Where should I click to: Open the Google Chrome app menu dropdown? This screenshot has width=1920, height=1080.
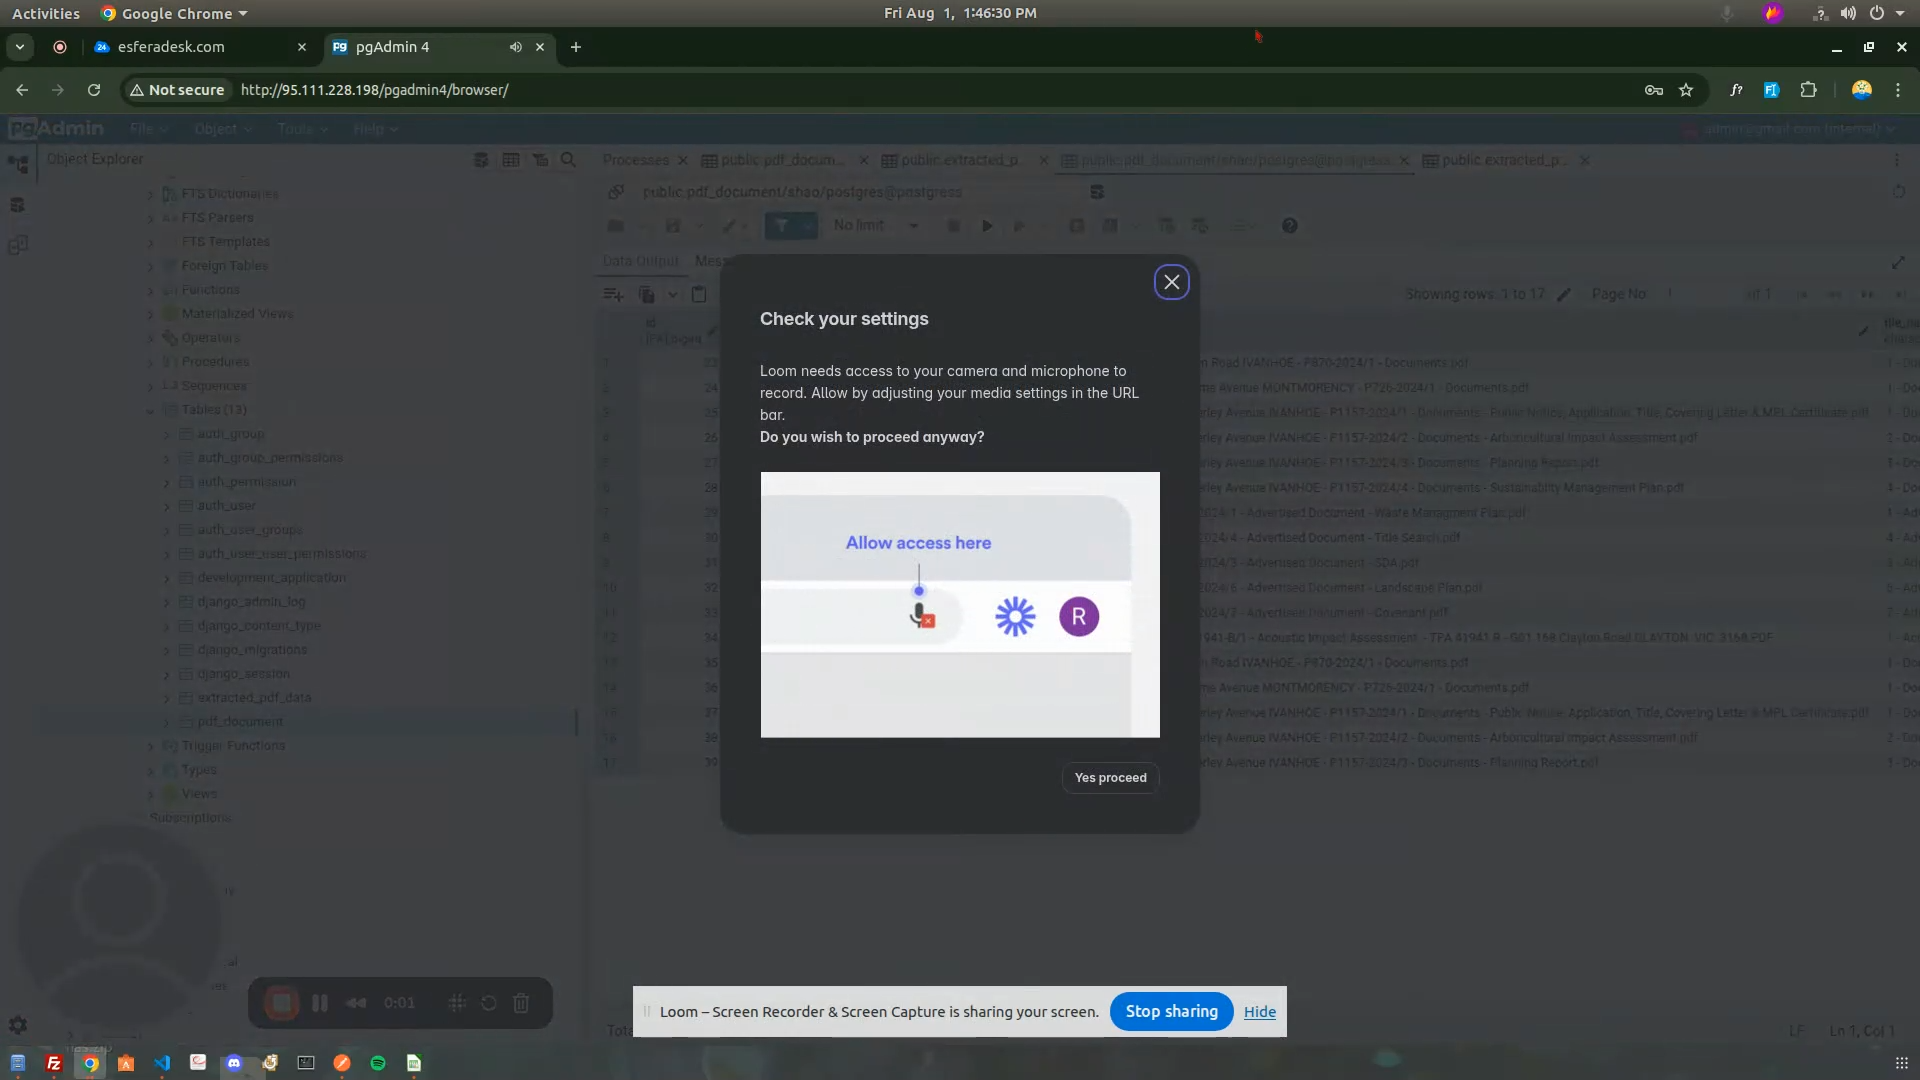pos(175,13)
